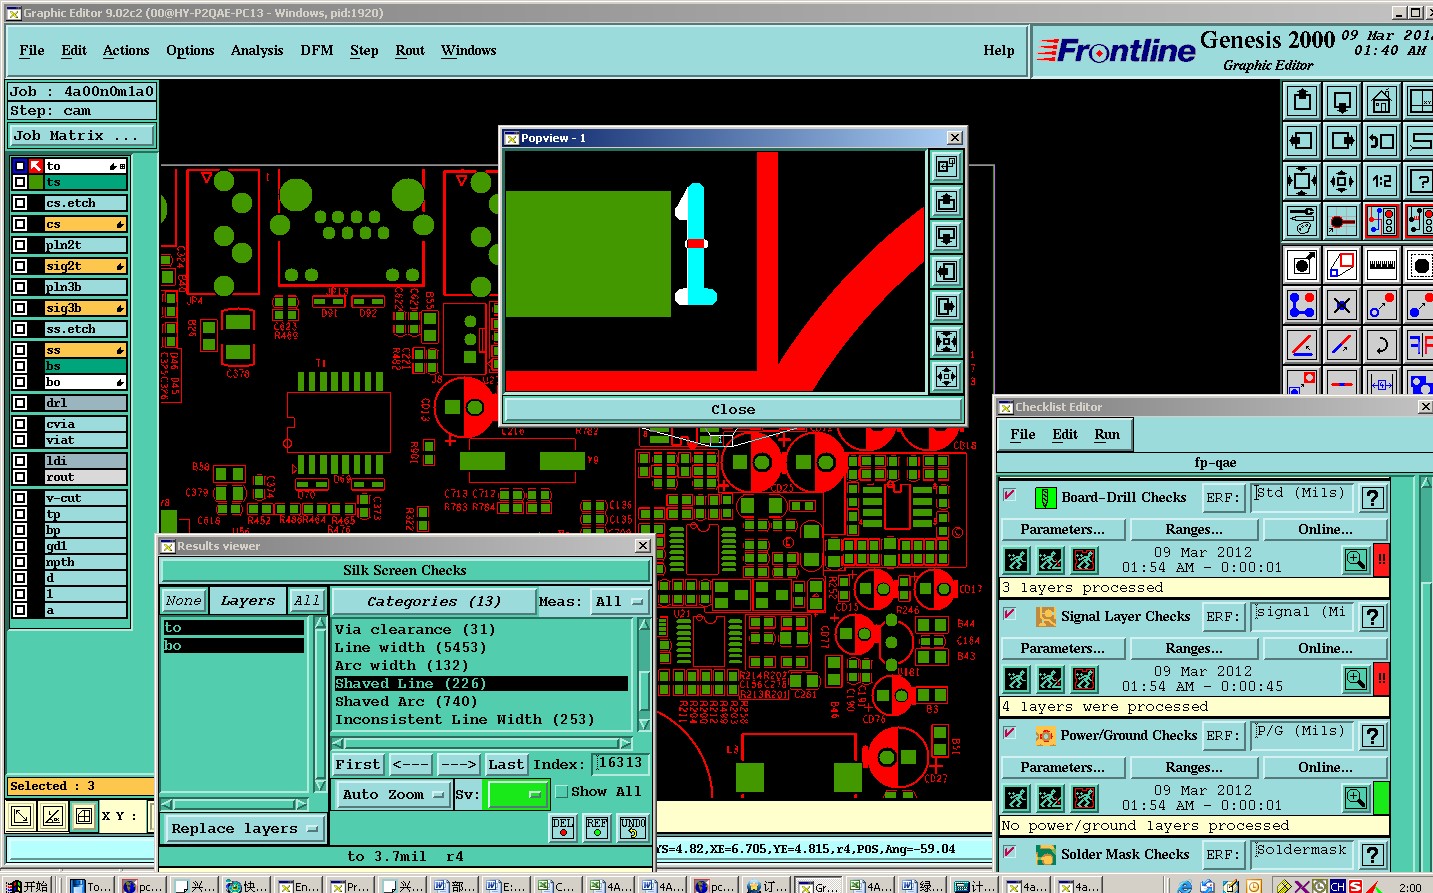This screenshot has width=1433, height=893.
Task: Toggle display checkbox for layer sig2t
Action: click(x=20, y=266)
